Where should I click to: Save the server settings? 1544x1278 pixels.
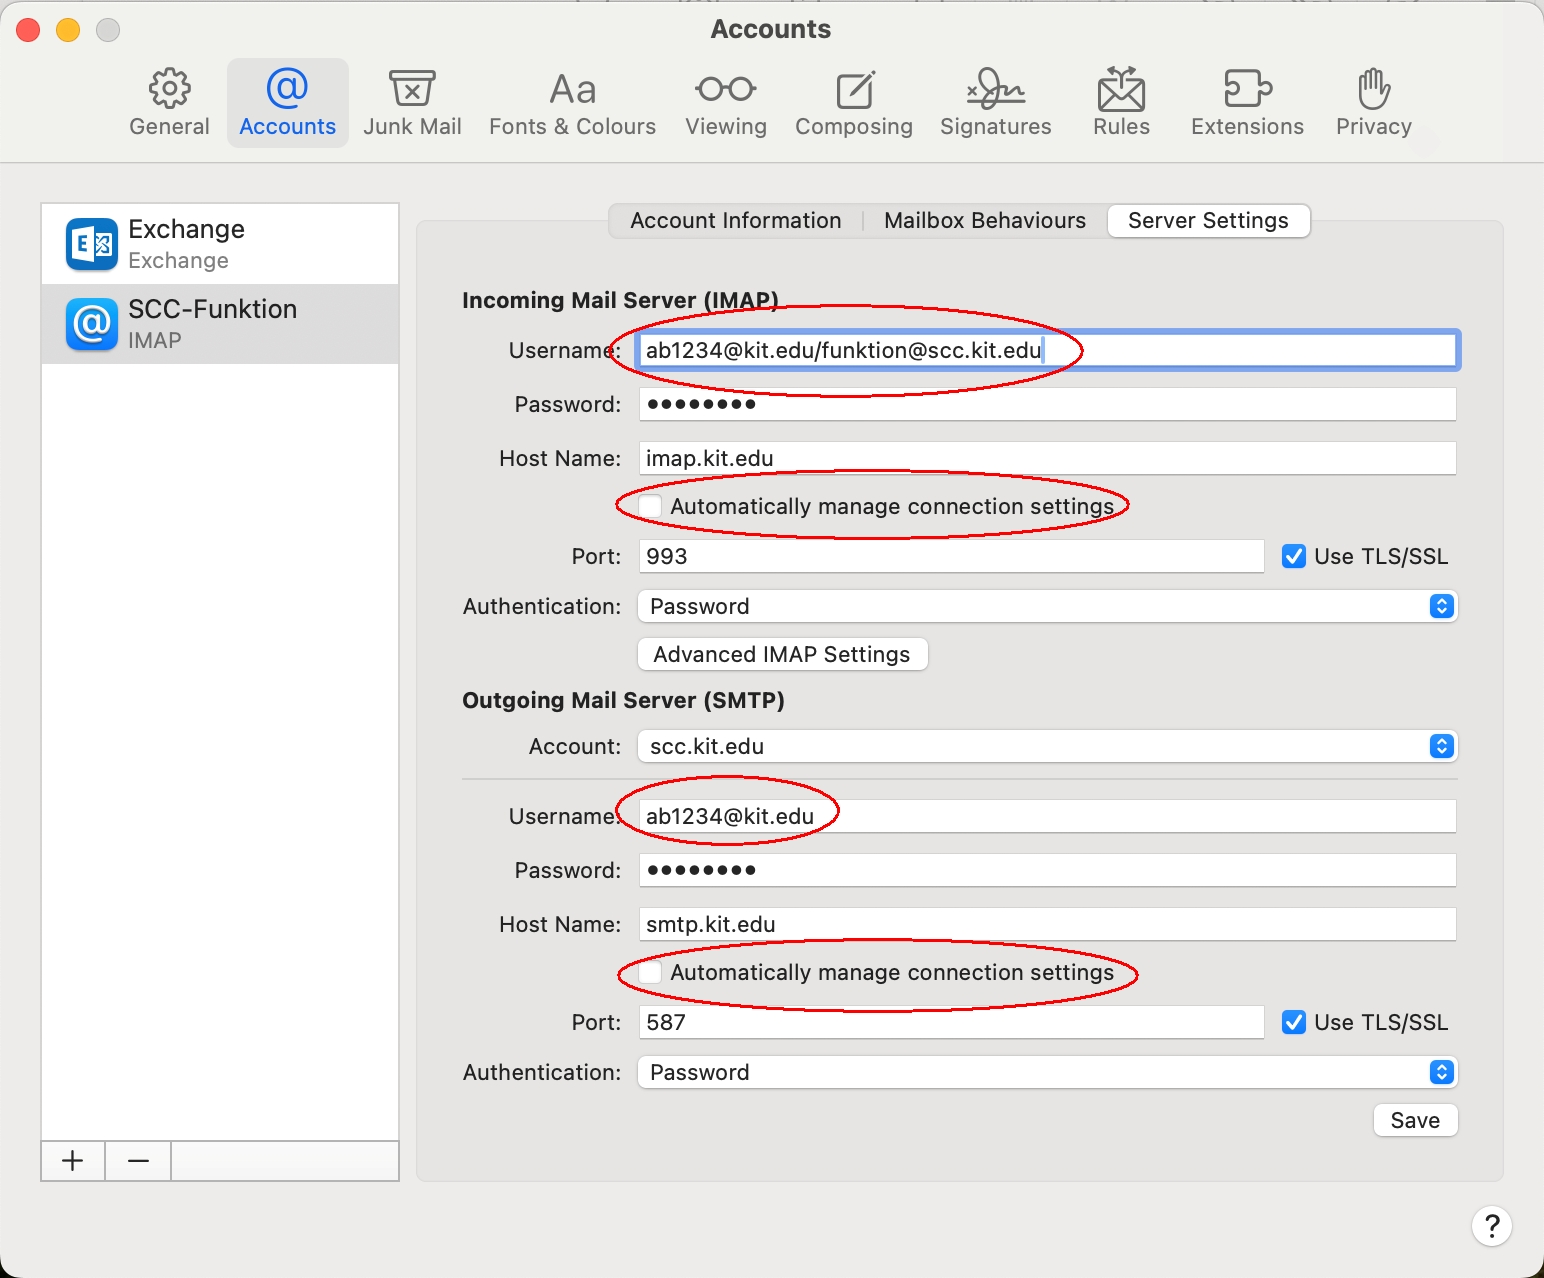[x=1414, y=1121]
